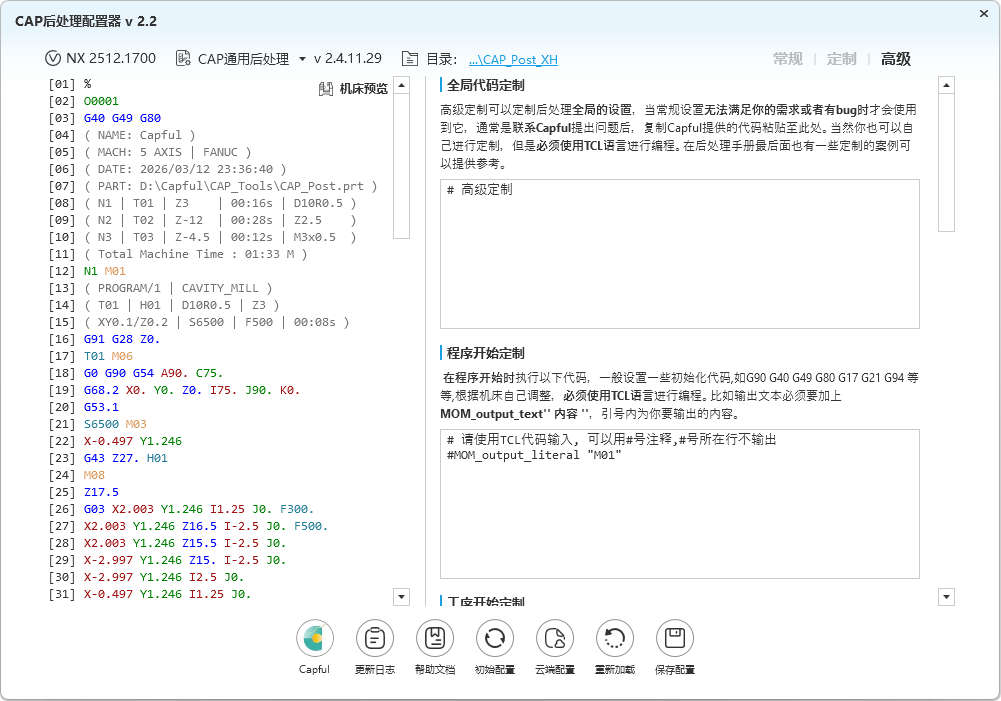Viewport: 1001px width, 701px height.
Task: Click the 重新加载 reload icon
Action: [614, 638]
